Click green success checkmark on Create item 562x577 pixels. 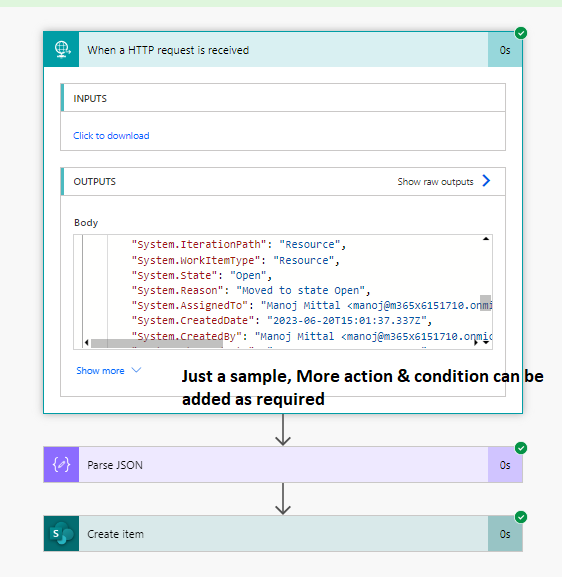pos(521,517)
